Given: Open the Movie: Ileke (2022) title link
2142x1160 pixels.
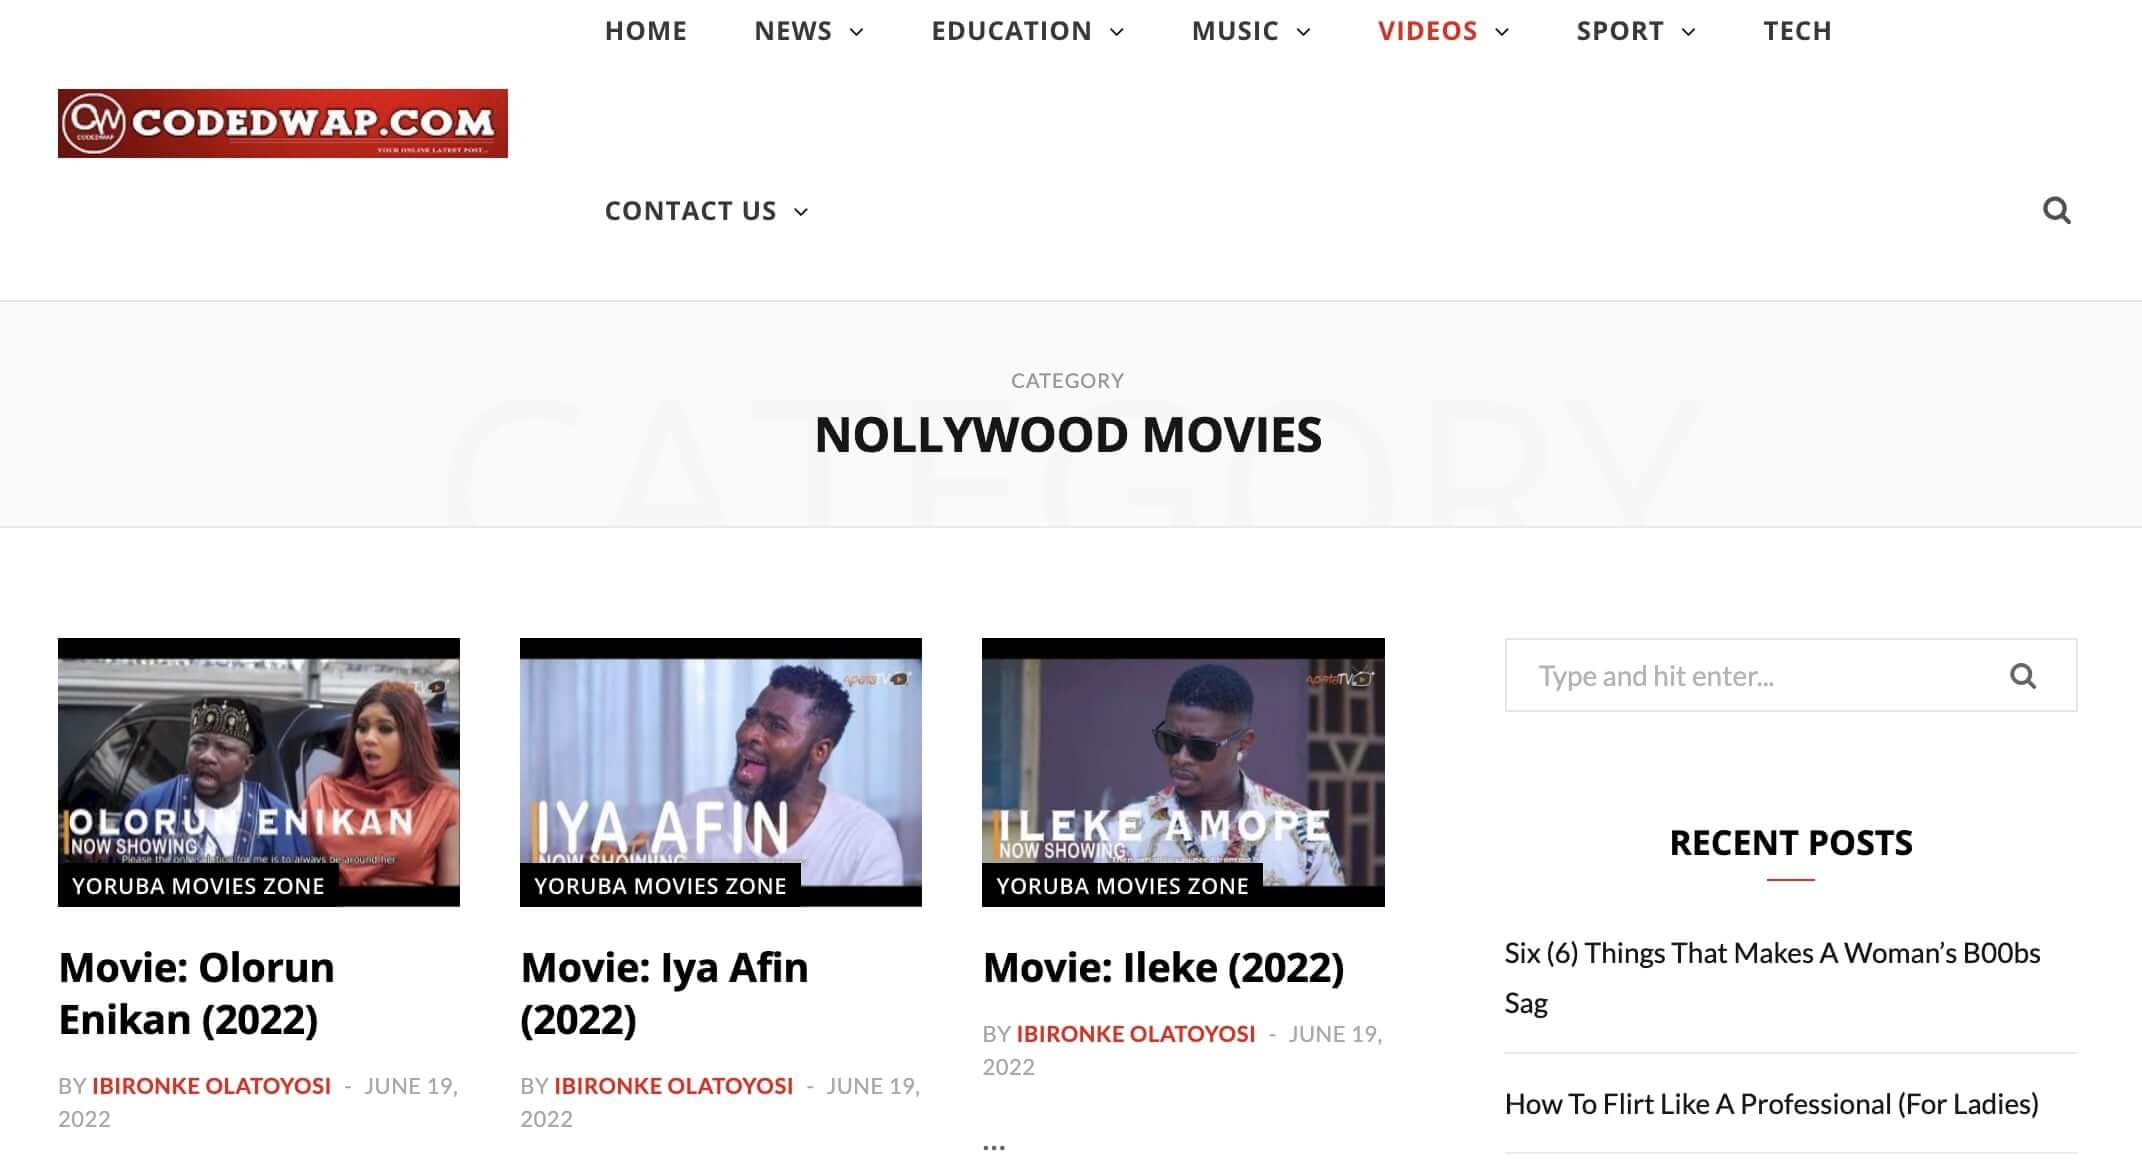Looking at the screenshot, I should click(x=1163, y=967).
